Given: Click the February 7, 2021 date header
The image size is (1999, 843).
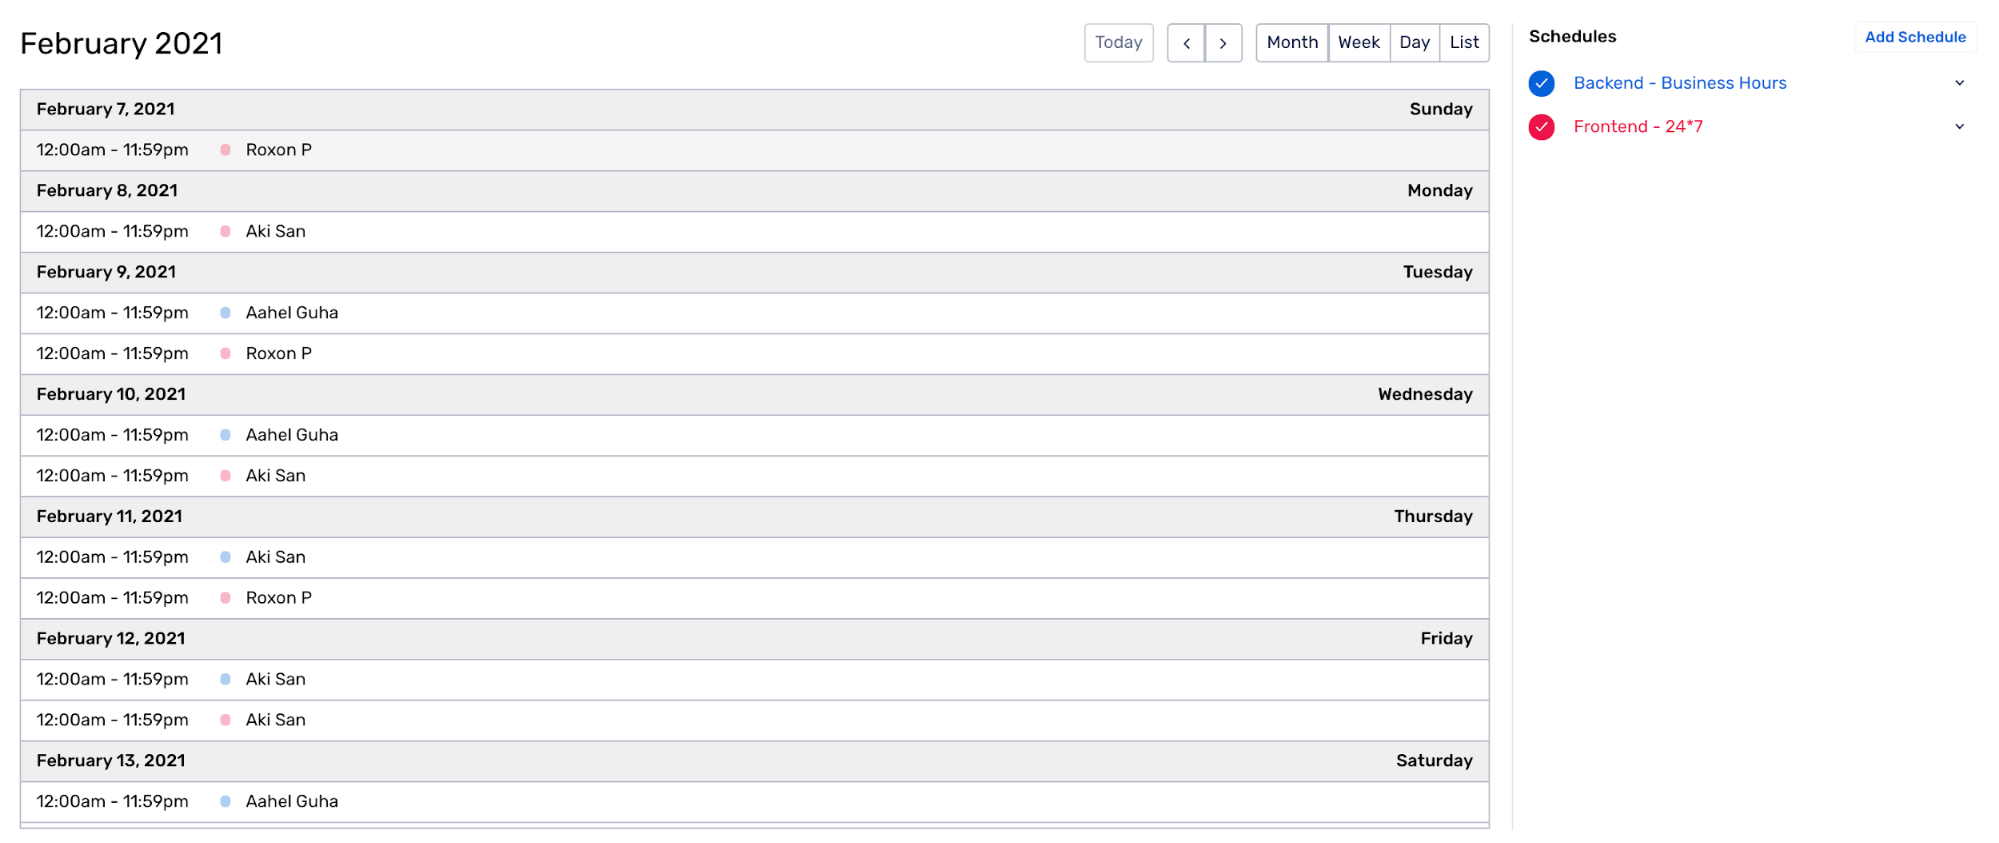Looking at the screenshot, I should click(106, 109).
